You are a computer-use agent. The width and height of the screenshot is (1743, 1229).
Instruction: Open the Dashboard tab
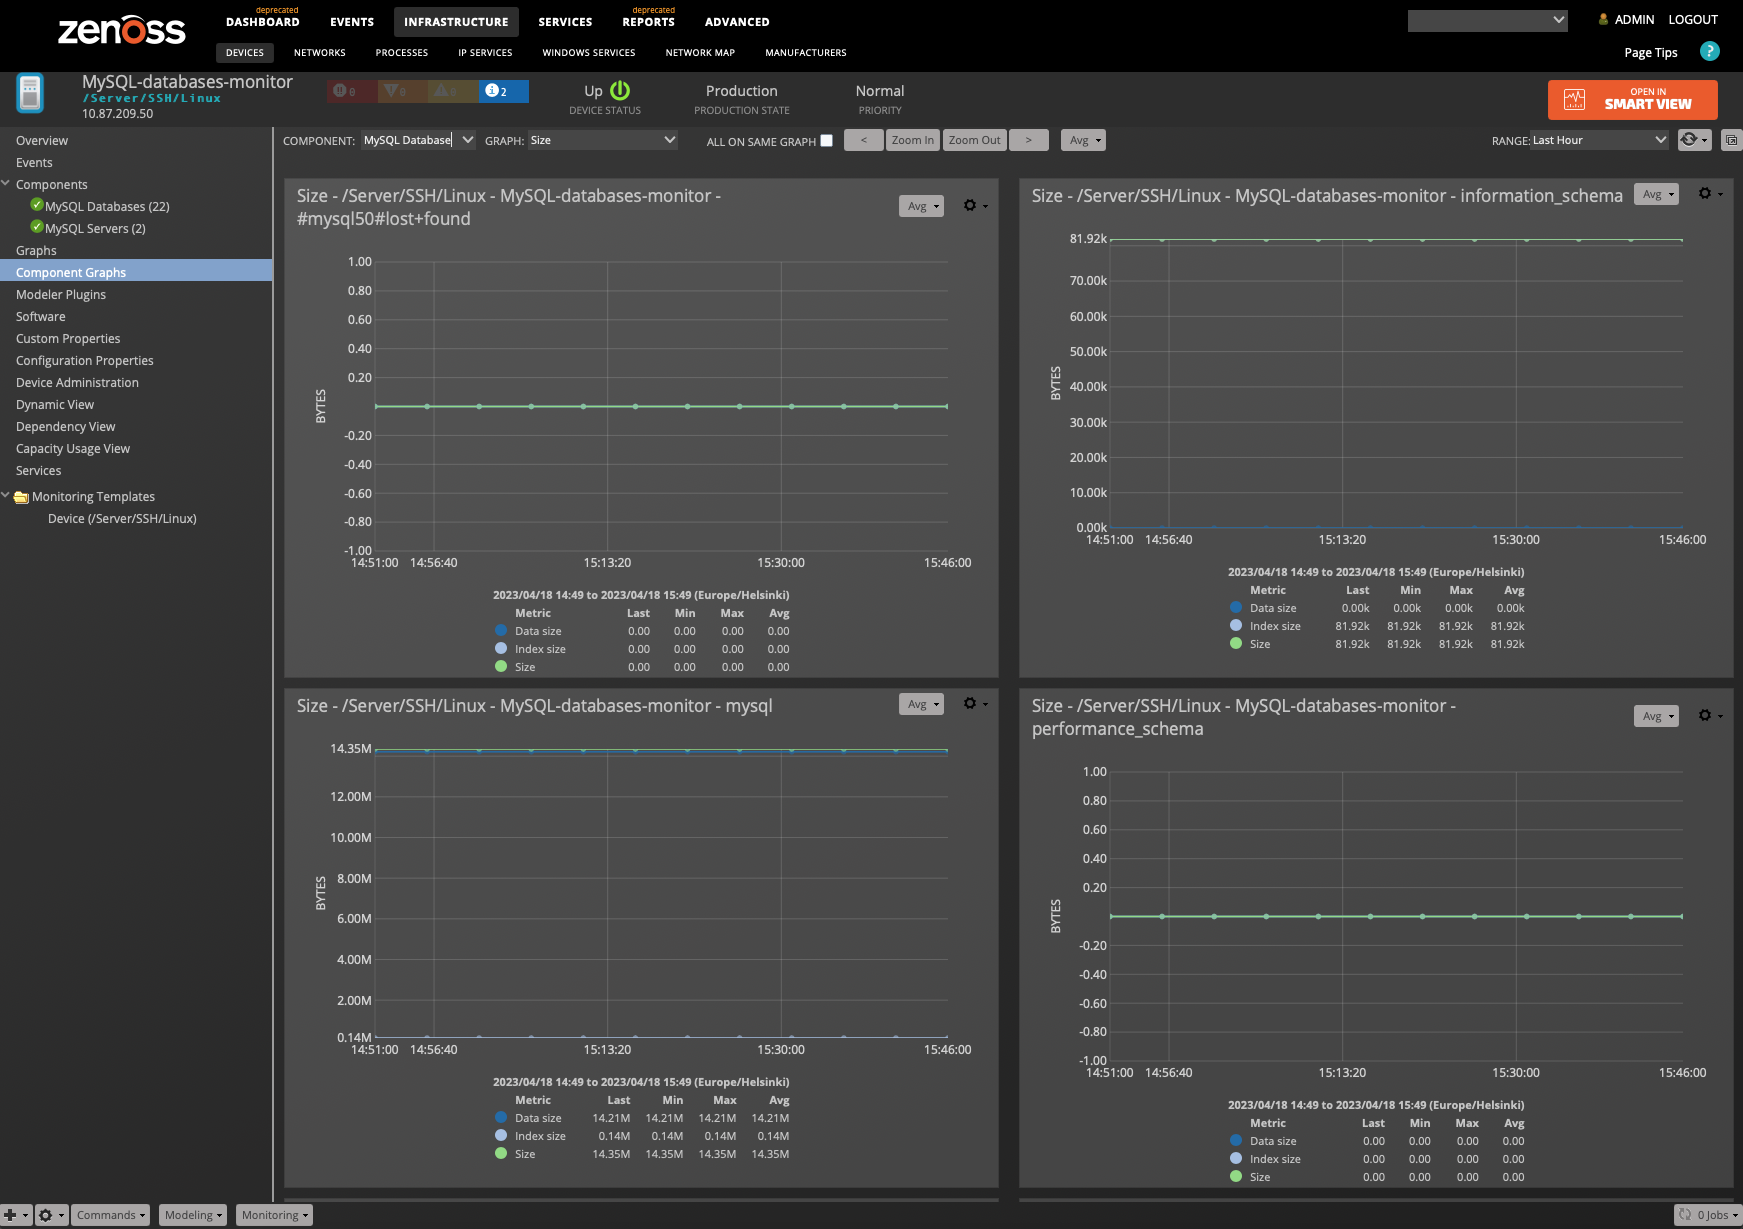[x=262, y=21]
